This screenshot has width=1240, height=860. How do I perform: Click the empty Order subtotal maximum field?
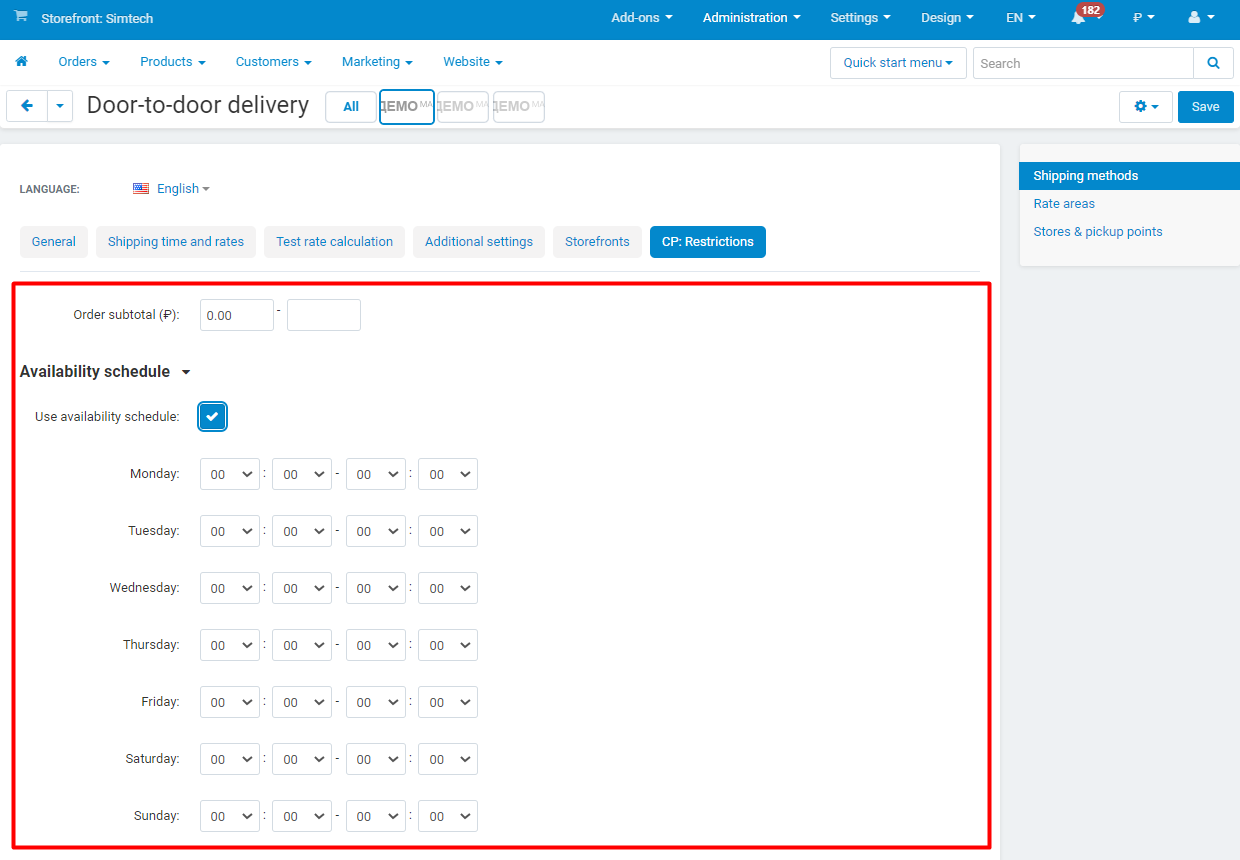pyautogui.click(x=324, y=315)
